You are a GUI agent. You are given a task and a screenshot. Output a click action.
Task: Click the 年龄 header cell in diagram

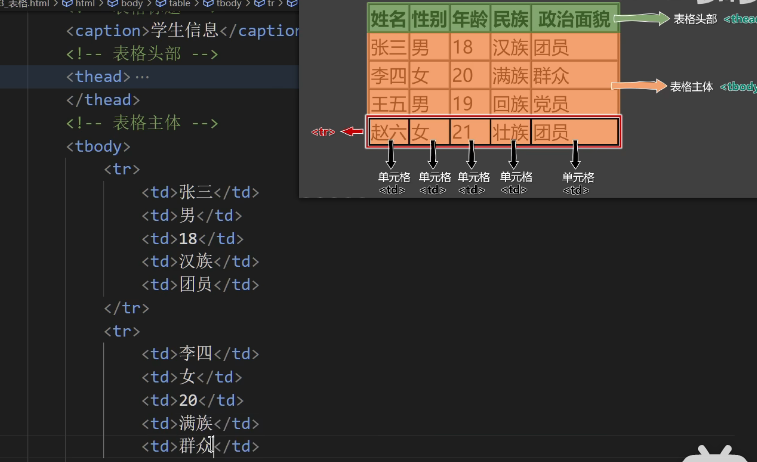click(x=470, y=19)
